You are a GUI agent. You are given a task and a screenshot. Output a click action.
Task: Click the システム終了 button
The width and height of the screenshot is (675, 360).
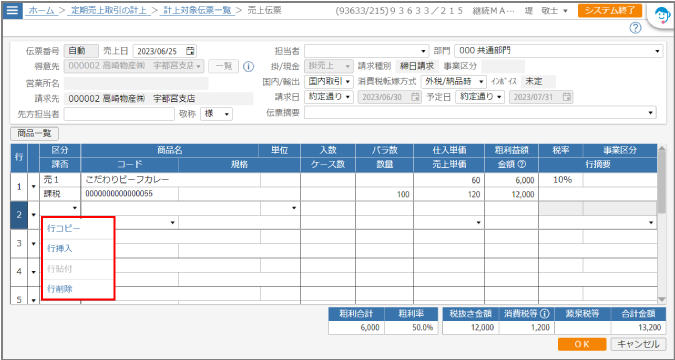(610, 10)
